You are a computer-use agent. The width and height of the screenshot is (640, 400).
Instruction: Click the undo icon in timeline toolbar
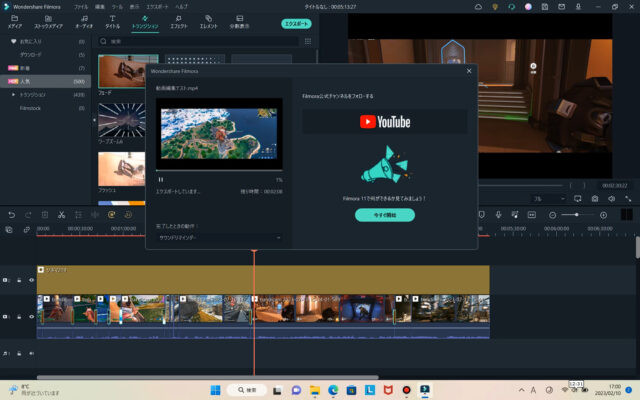[11, 215]
